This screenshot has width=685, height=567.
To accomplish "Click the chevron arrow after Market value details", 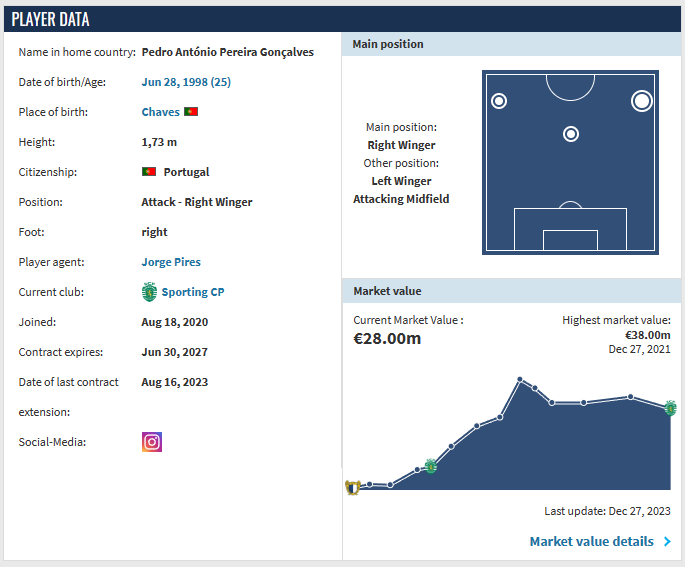I will 667,542.
